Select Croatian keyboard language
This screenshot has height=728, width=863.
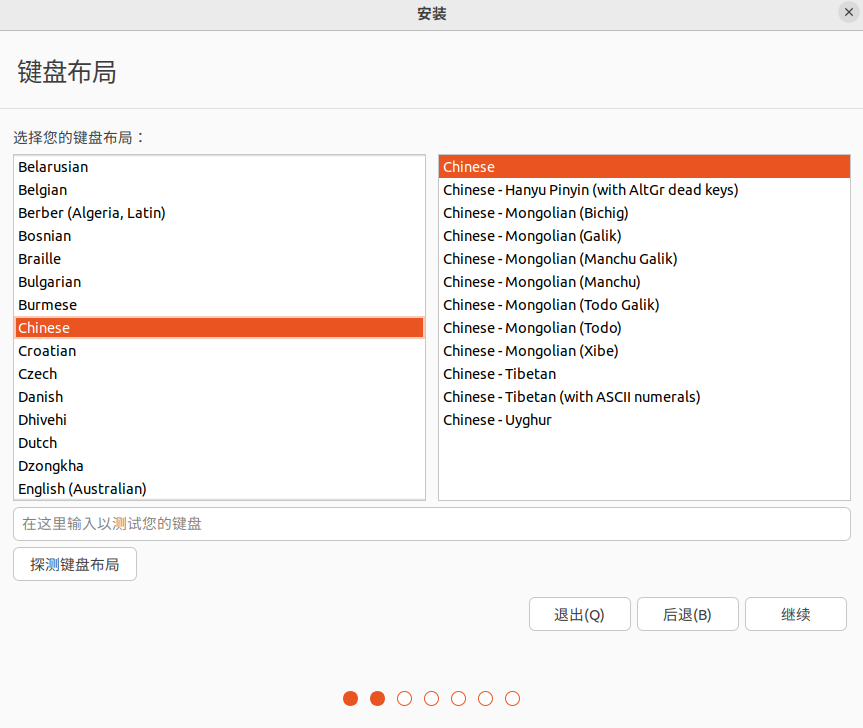[219, 351]
